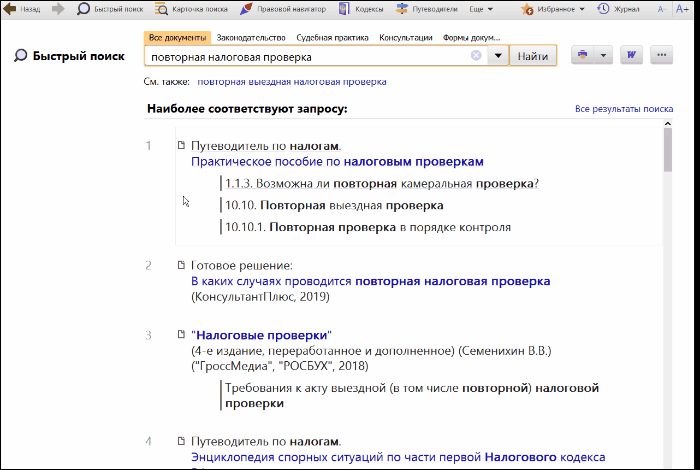
Task: Go back with the Назад arrow
Action: click(21, 9)
